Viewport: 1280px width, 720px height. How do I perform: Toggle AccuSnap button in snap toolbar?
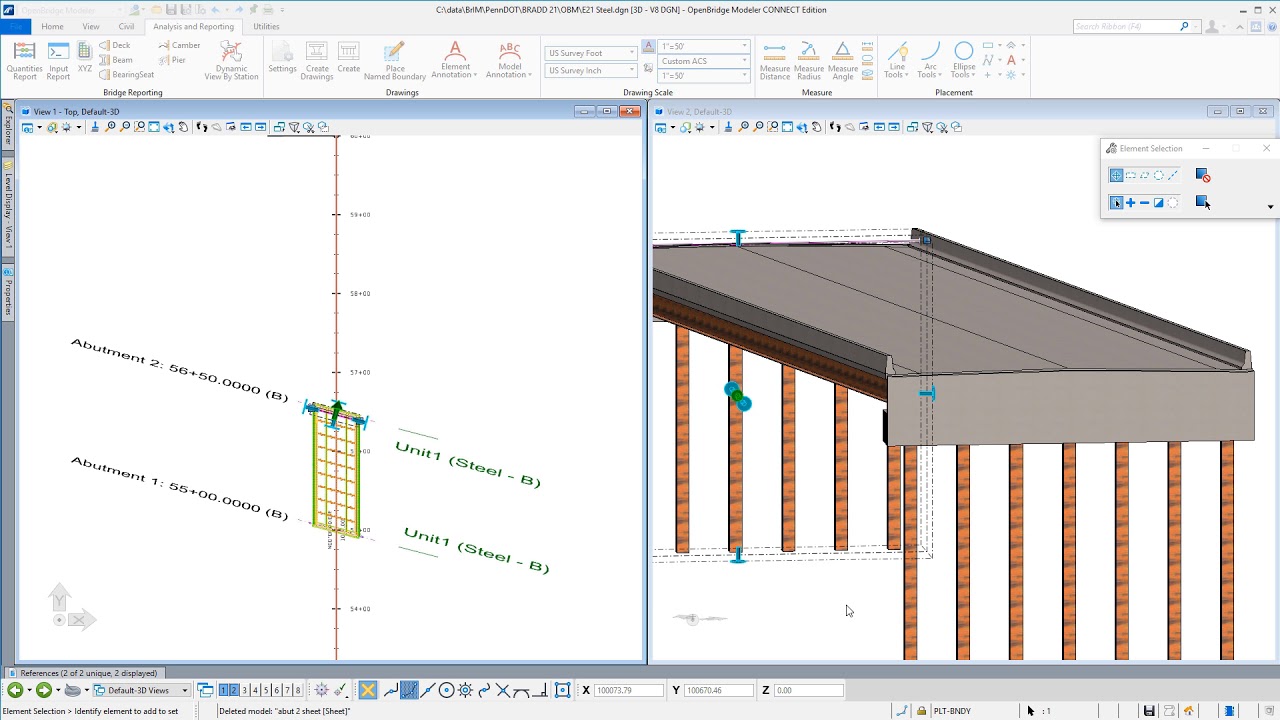(x=368, y=690)
